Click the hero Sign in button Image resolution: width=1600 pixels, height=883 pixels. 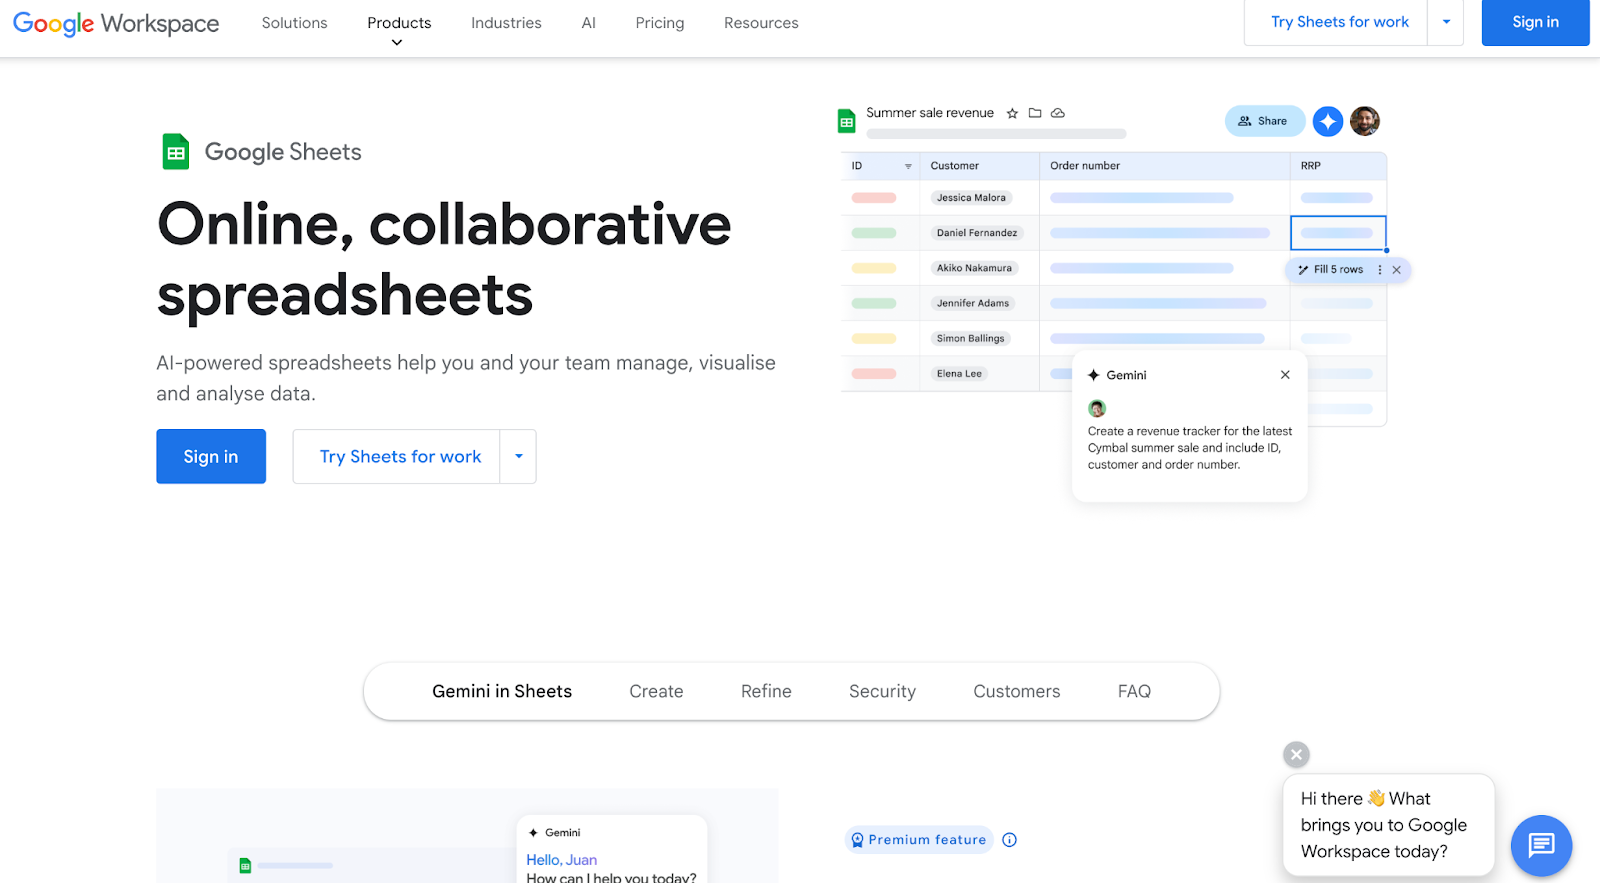[x=211, y=456]
